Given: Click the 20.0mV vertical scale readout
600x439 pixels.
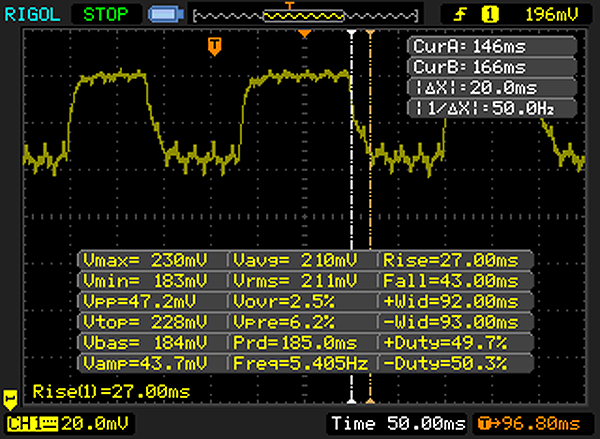Looking at the screenshot, I should [95, 424].
